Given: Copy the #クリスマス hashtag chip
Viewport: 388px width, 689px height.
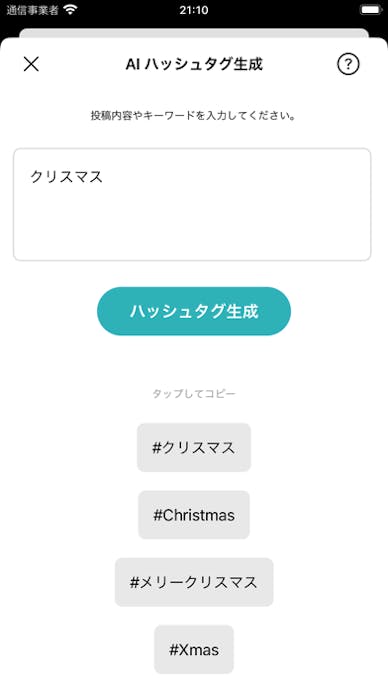Looking at the screenshot, I should pyautogui.click(x=194, y=447).
